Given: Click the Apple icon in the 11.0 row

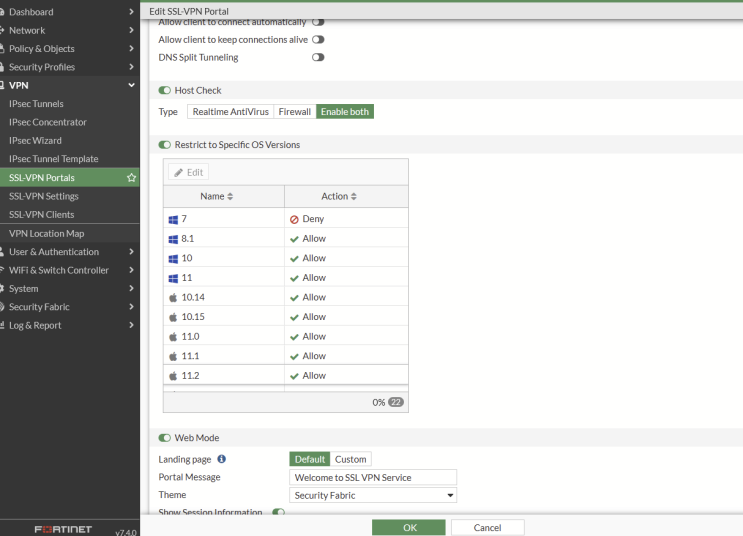Looking at the screenshot, I should [x=173, y=336].
